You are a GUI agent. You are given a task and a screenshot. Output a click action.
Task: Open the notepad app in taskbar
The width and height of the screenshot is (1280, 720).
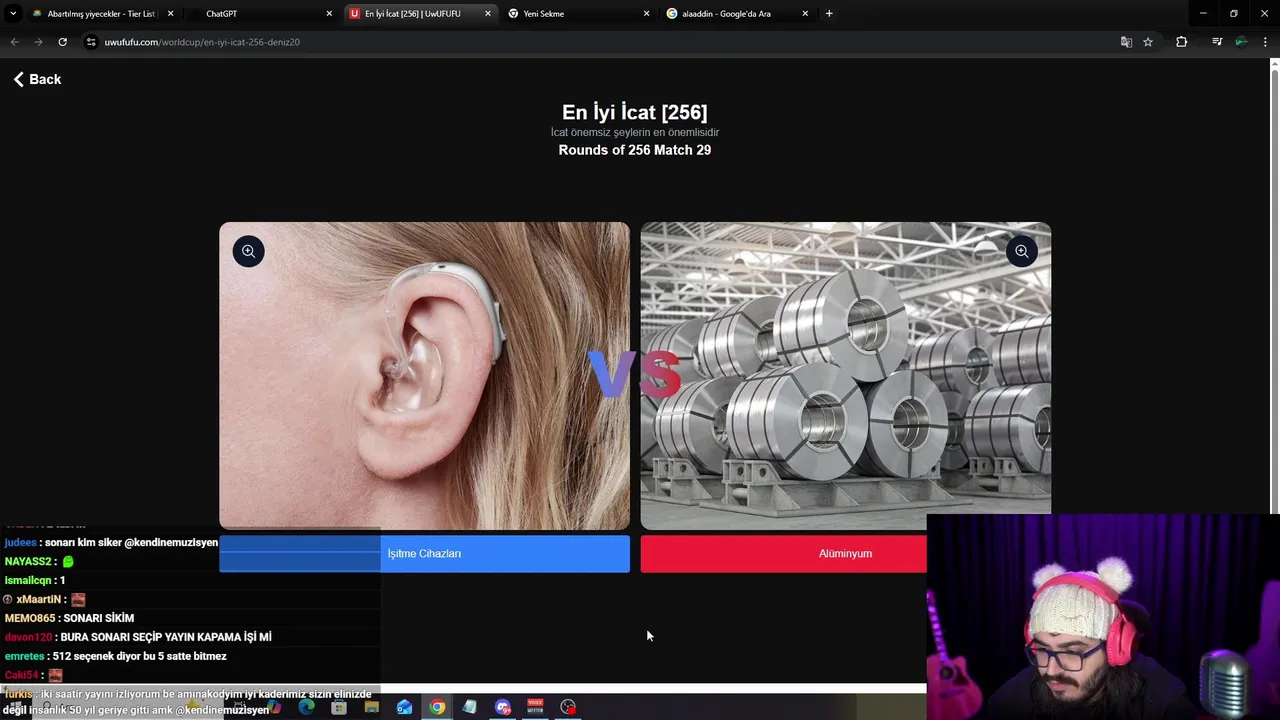coord(469,707)
